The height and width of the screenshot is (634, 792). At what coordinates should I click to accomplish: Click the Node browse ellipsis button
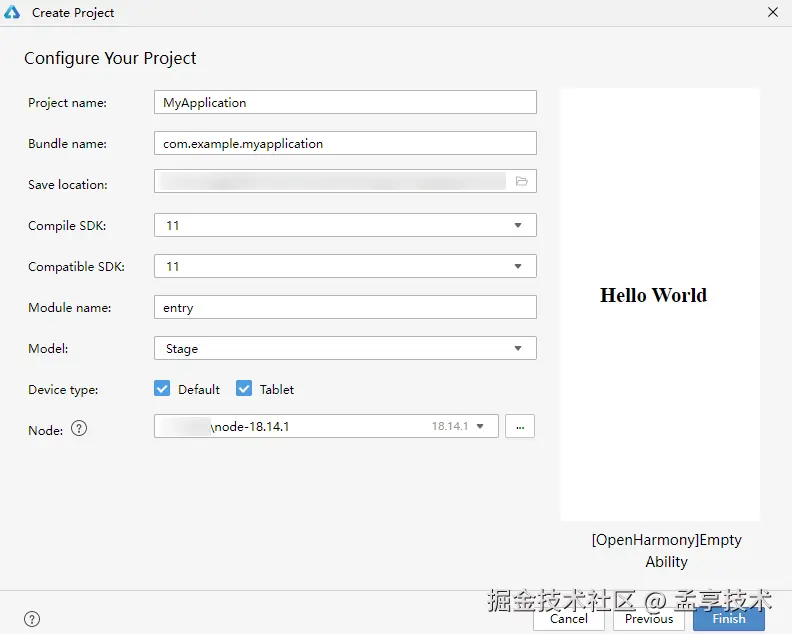[520, 426]
